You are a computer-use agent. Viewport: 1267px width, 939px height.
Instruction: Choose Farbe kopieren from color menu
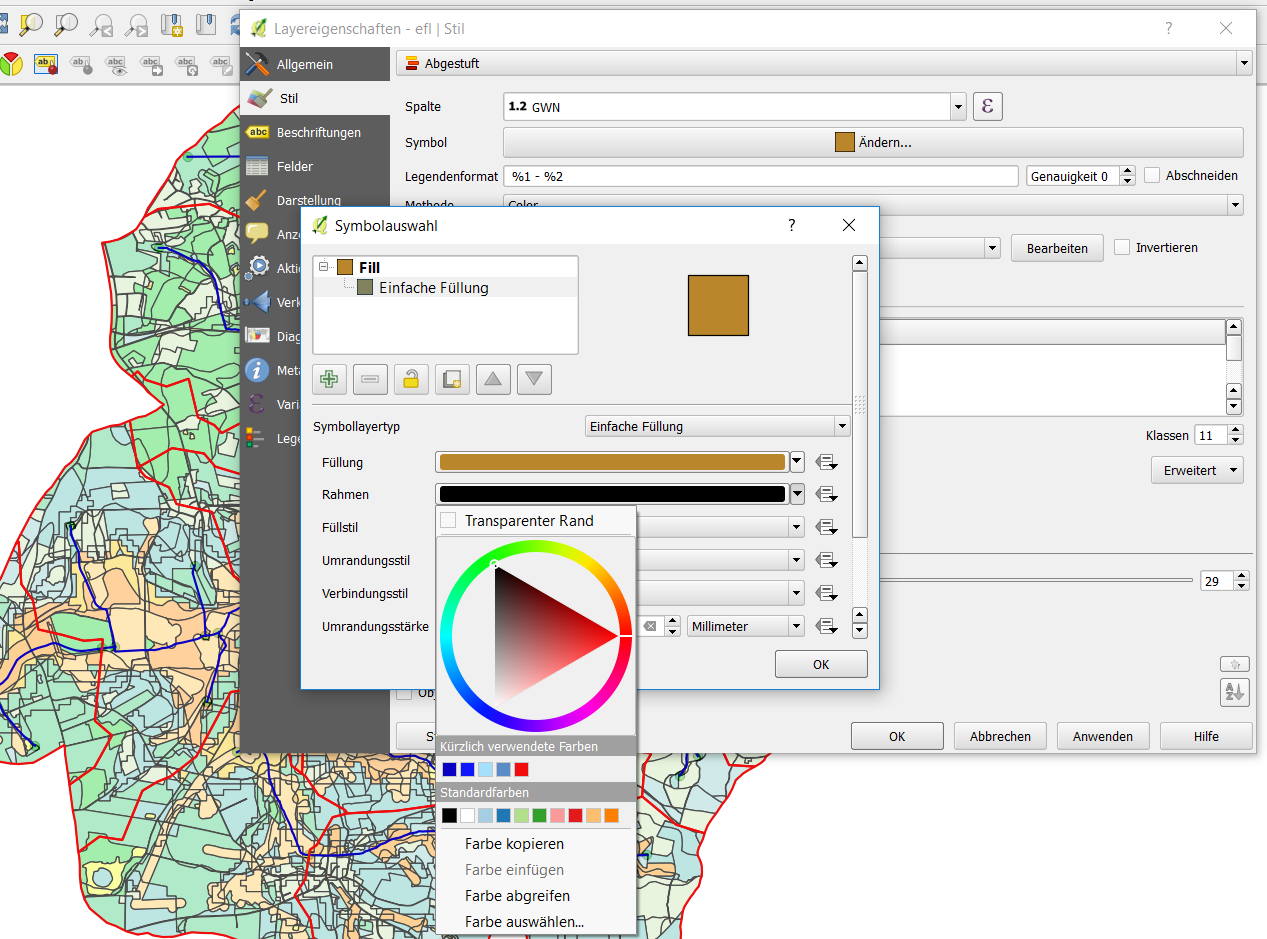pos(514,844)
